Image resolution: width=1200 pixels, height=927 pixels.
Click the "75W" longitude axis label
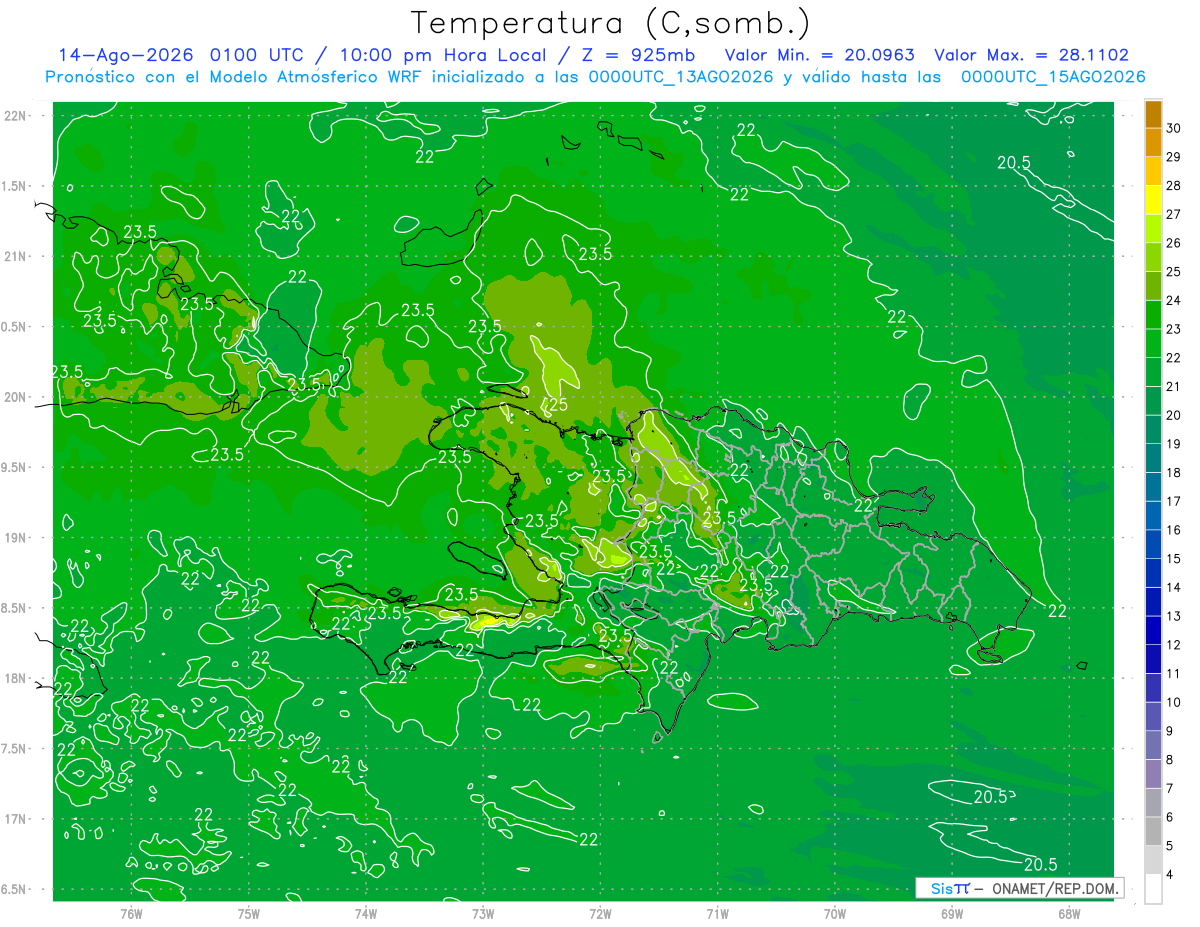pos(249,914)
